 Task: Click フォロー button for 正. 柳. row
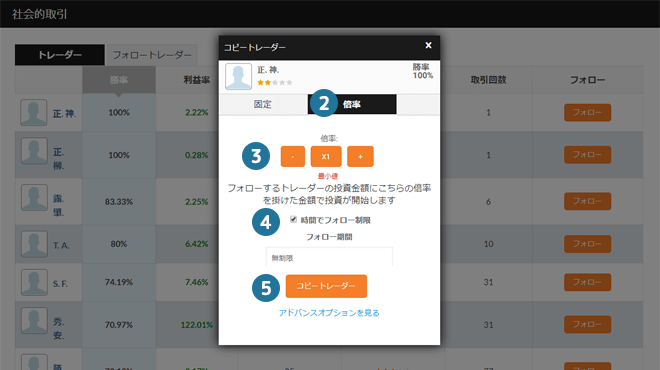(x=587, y=154)
